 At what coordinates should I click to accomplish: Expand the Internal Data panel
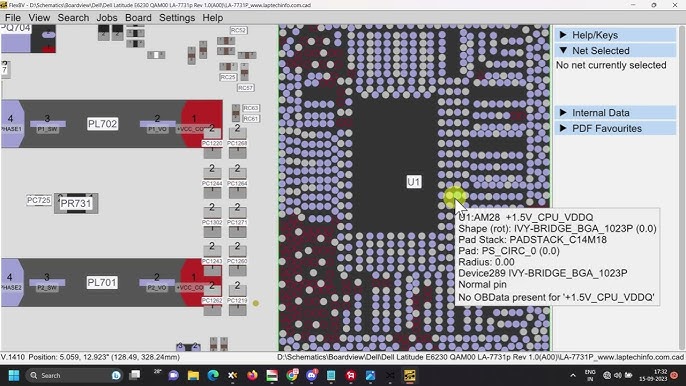tap(615, 113)
